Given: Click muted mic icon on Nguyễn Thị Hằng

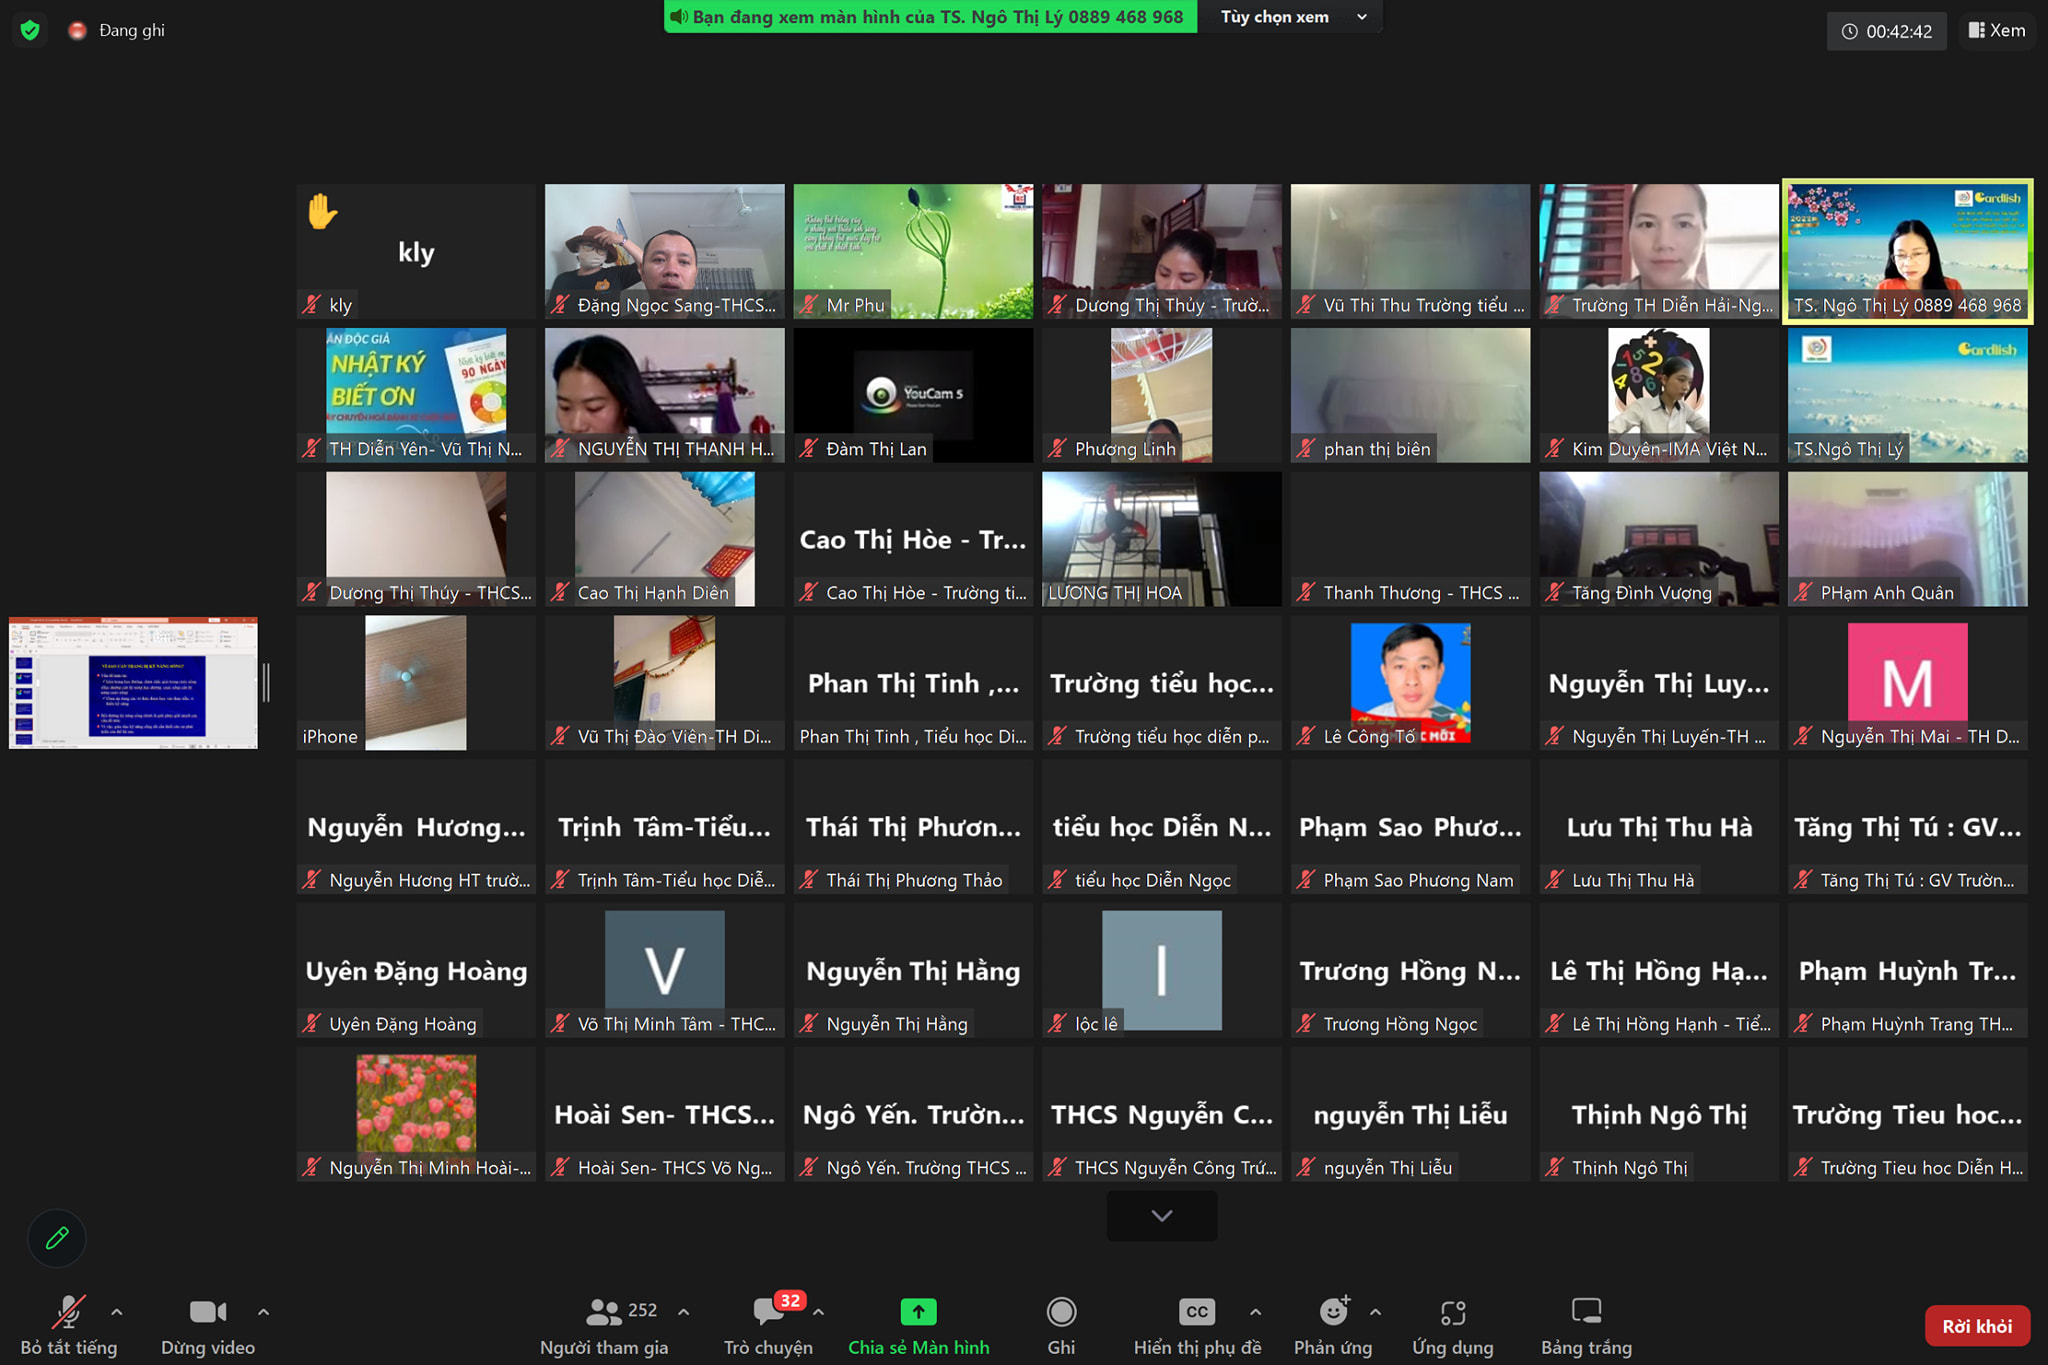Looking at the screenshot, I should pyautogui.click(x=809, y=1024).
